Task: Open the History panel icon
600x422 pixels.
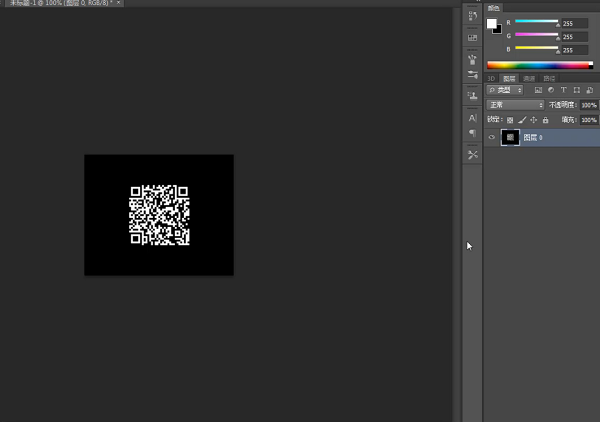Action: (x=473, y=16)
